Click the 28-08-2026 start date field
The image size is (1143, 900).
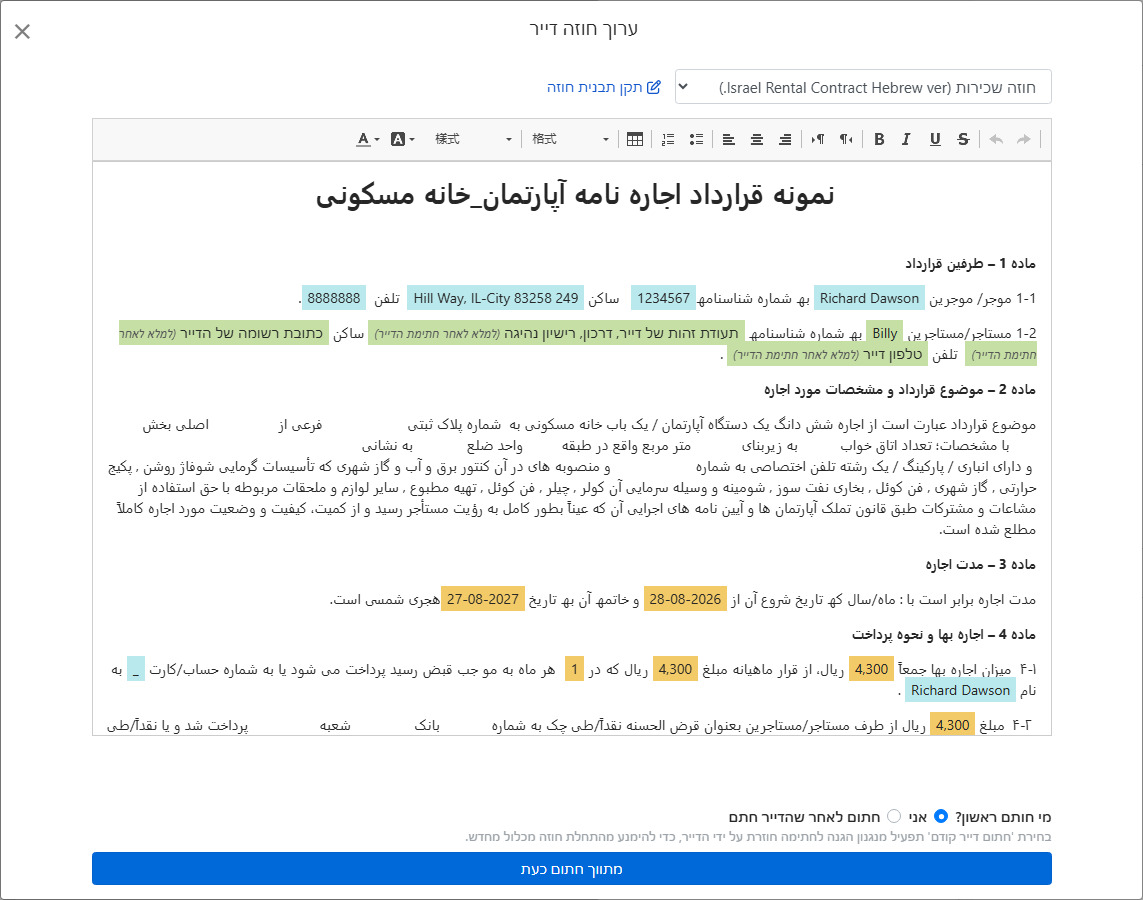click(685, 599)
